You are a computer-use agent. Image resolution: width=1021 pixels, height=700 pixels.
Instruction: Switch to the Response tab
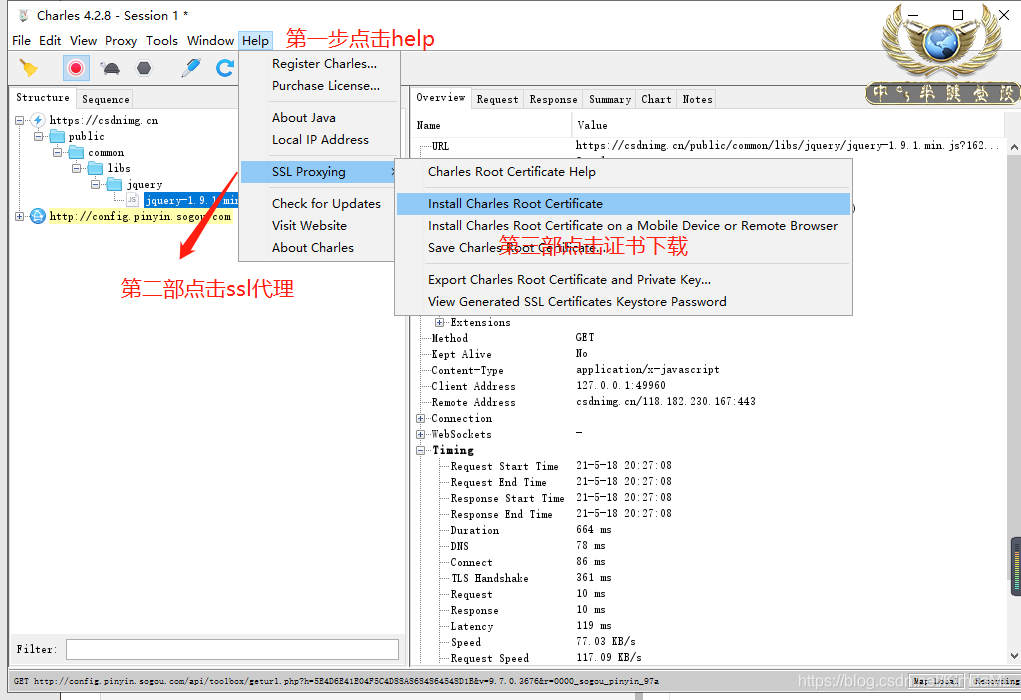[553, 99]
